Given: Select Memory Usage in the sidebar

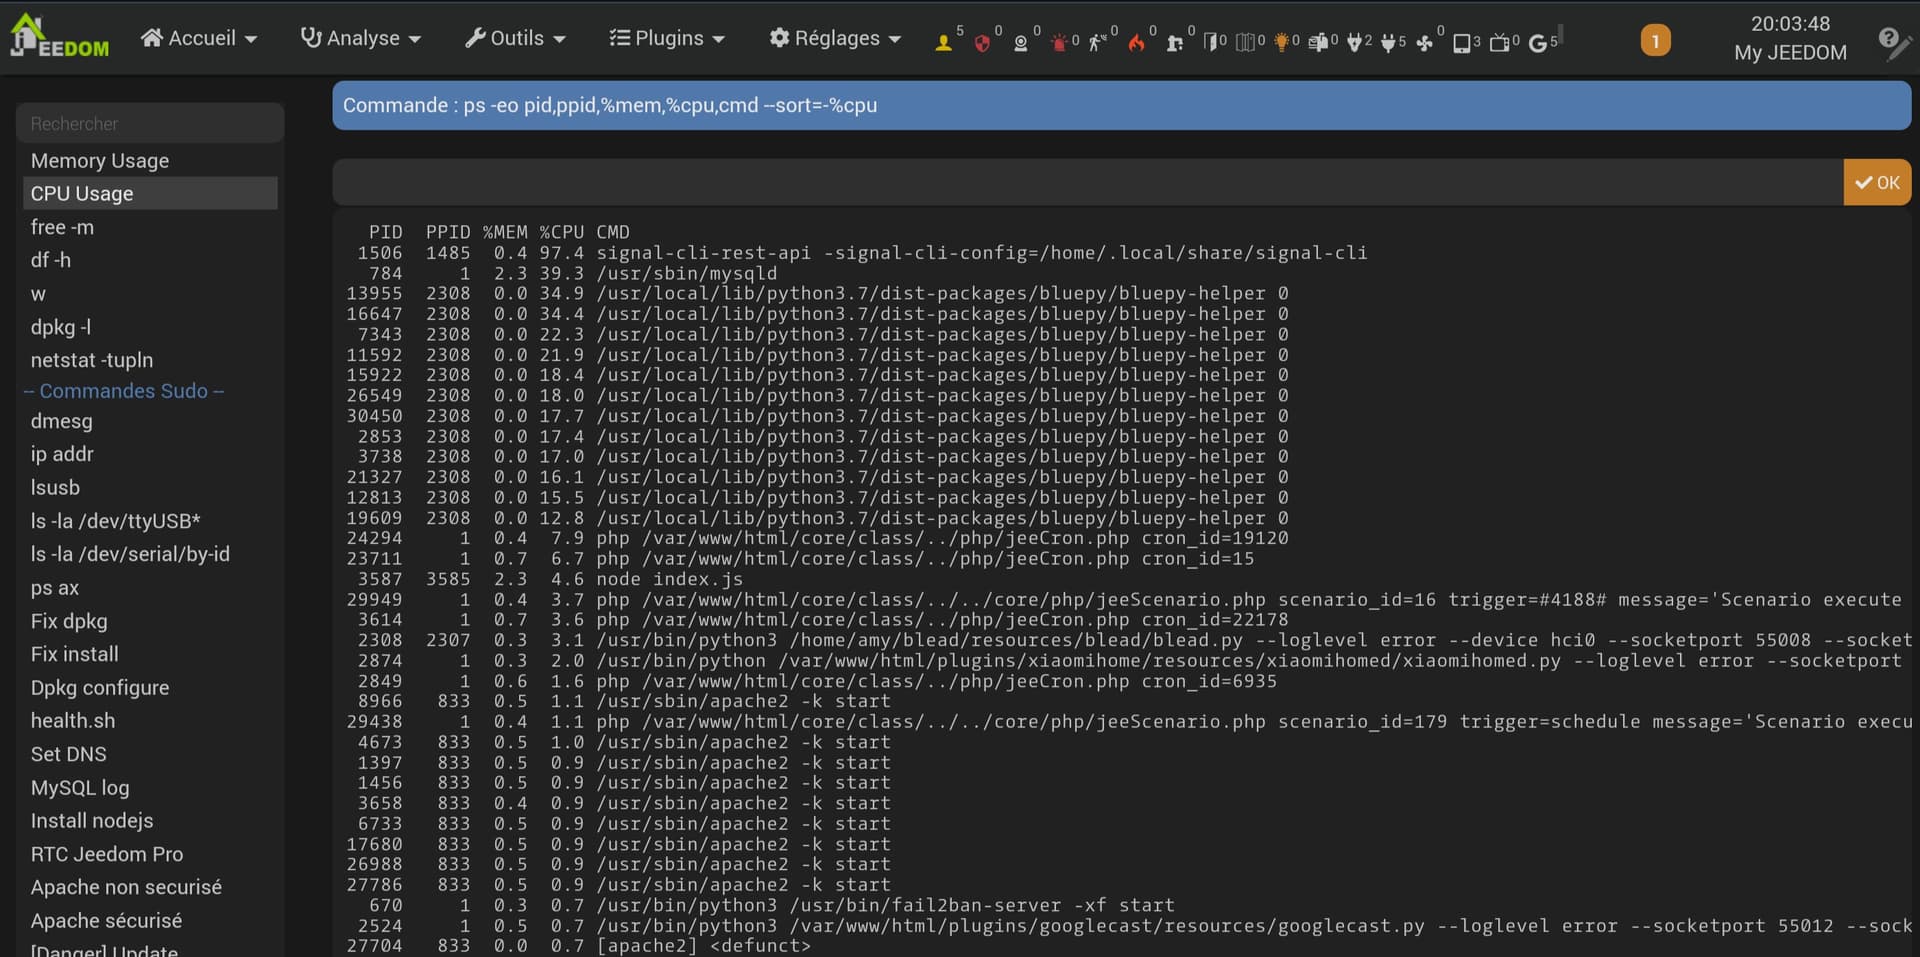Looking at the screenshot, I should pyautogui.click(x=100, y=160).
